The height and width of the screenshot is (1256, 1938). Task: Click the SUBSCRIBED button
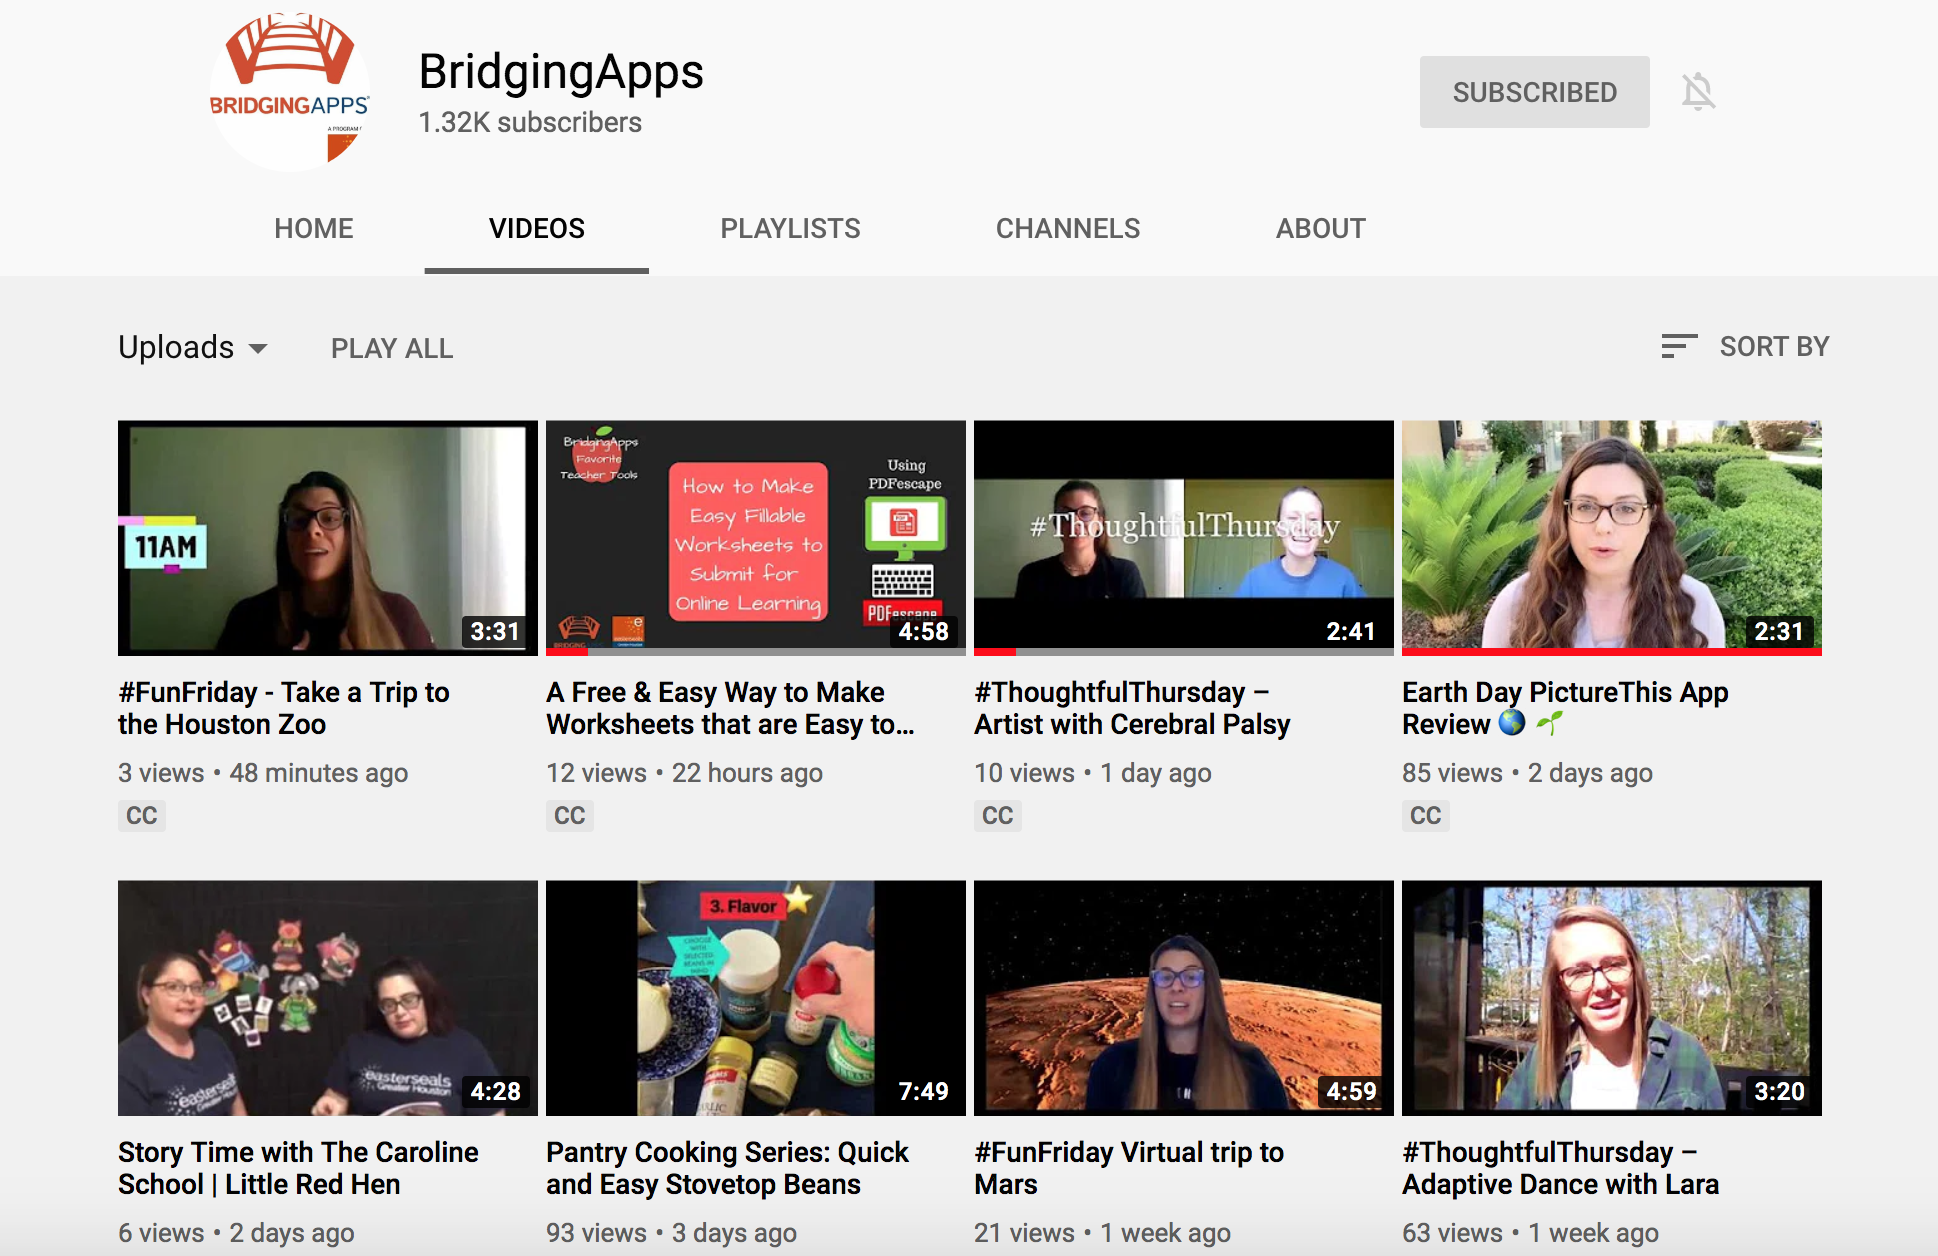click(x=1534, y=92)
